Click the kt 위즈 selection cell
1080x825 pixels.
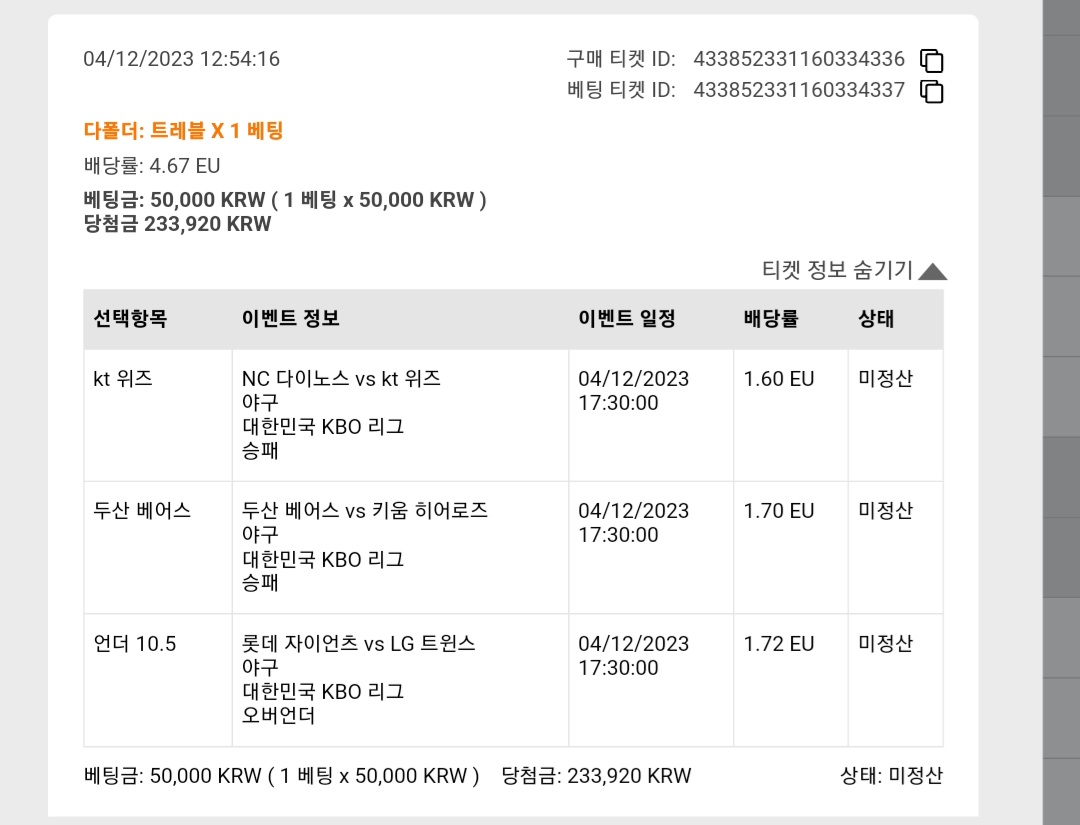coord(158,415)
